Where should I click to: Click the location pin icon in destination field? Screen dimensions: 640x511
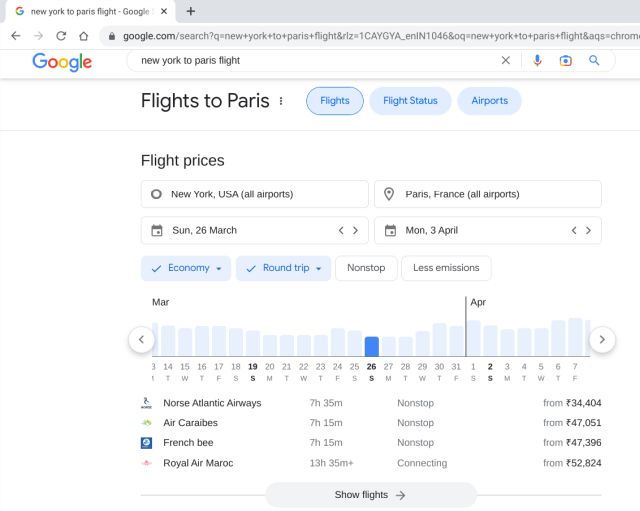coord(389,194)
